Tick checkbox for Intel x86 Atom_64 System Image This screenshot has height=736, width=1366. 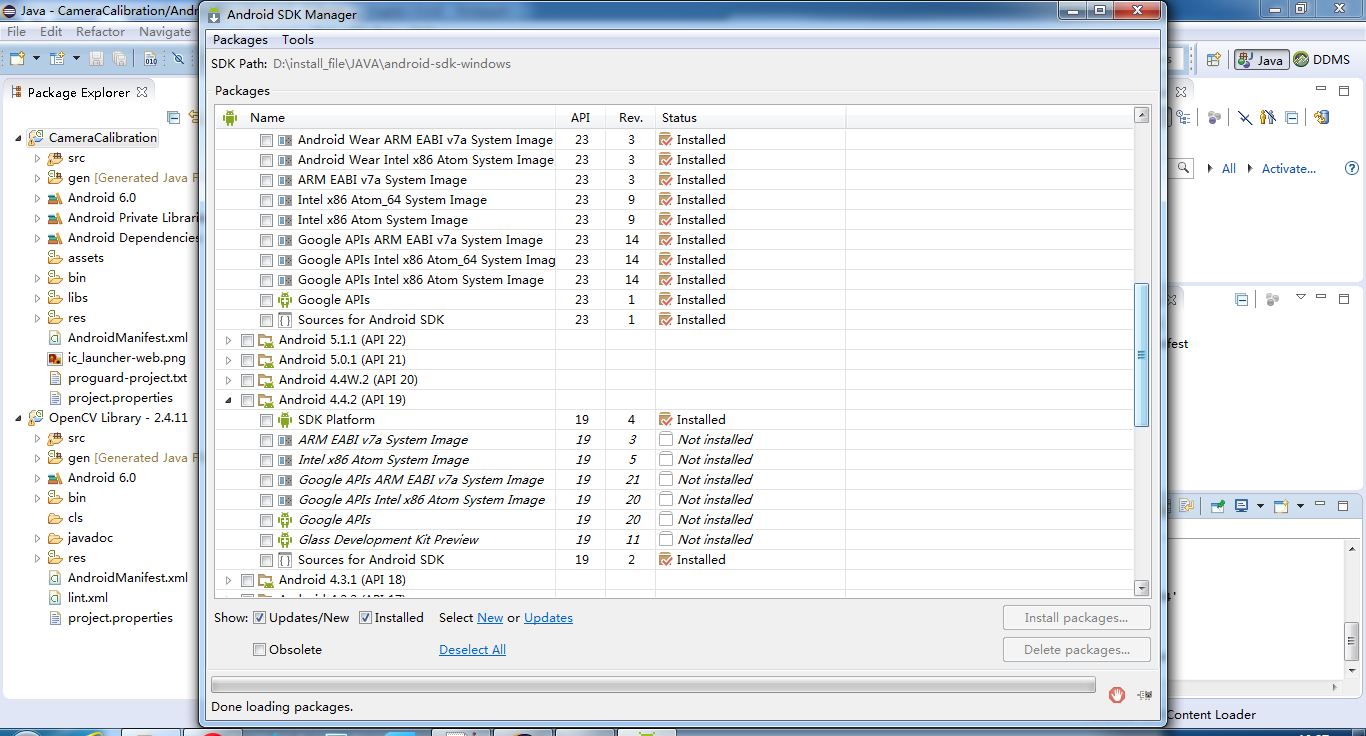266,200
